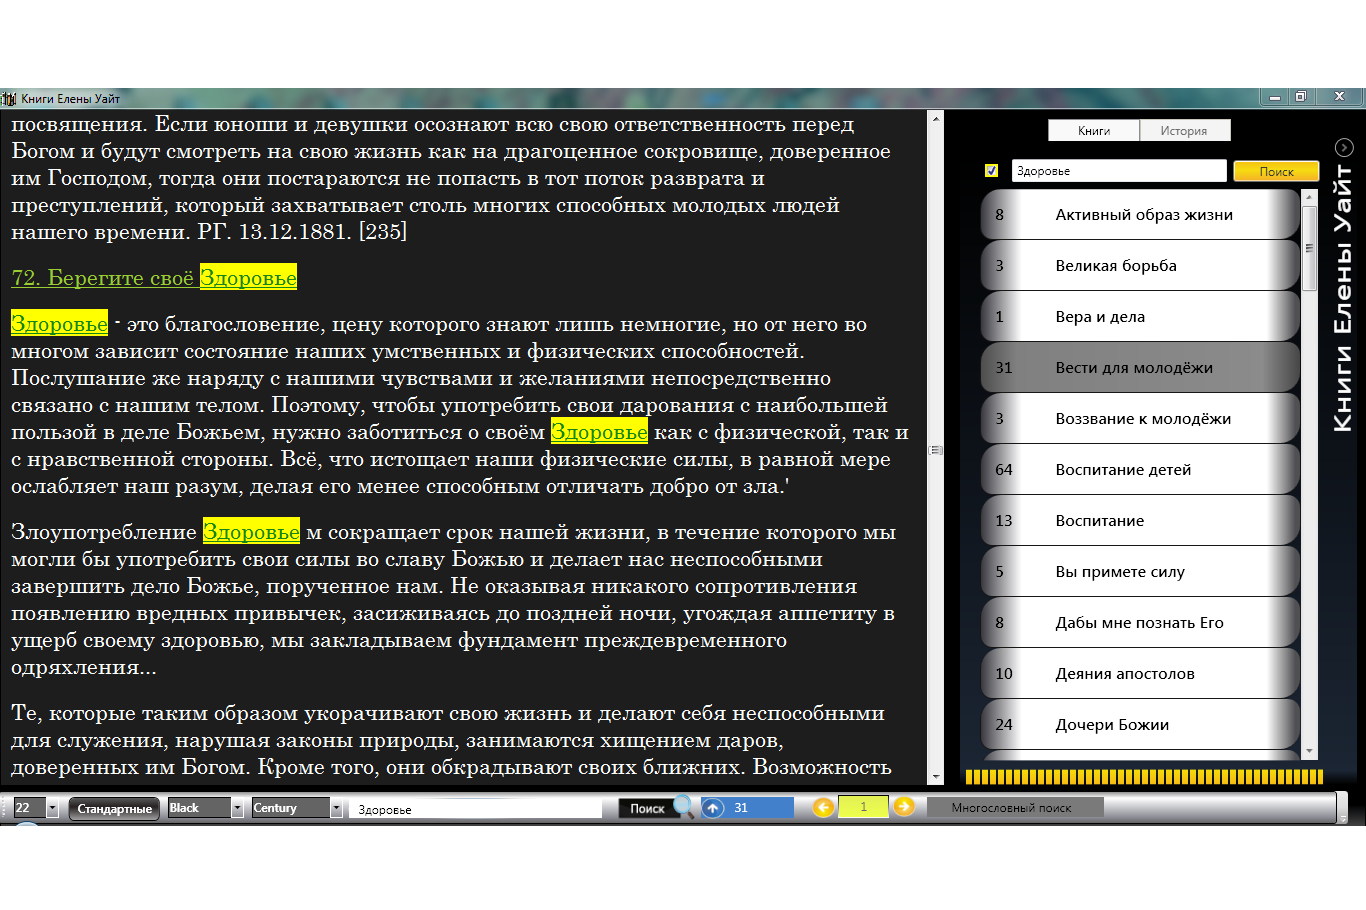Viewport: 1366px width, 910px height.
Task: Click the yellow Поиск button
Action: click(x=1276, y=171)
